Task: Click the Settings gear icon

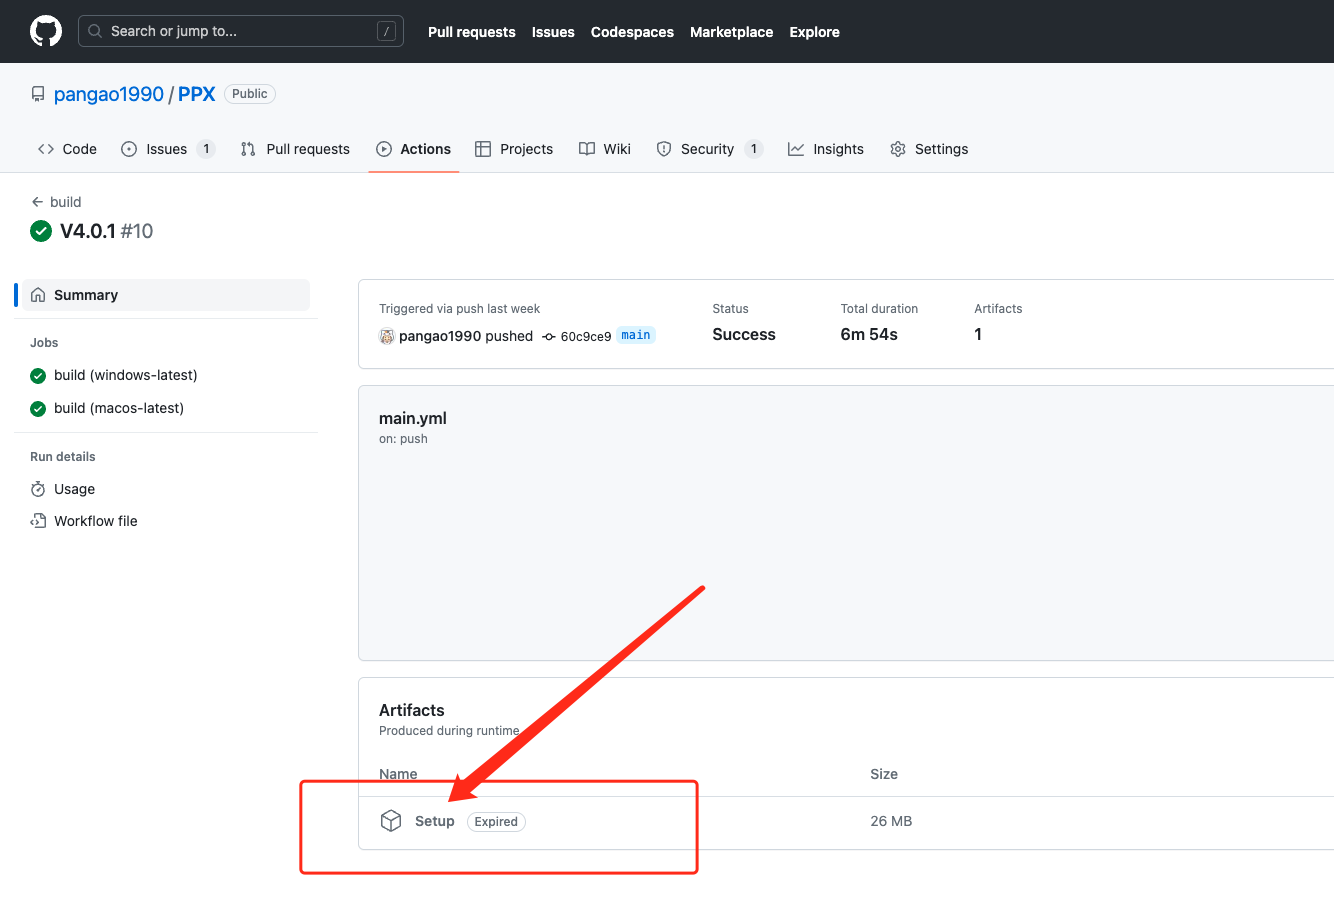Action: [898, 149]
